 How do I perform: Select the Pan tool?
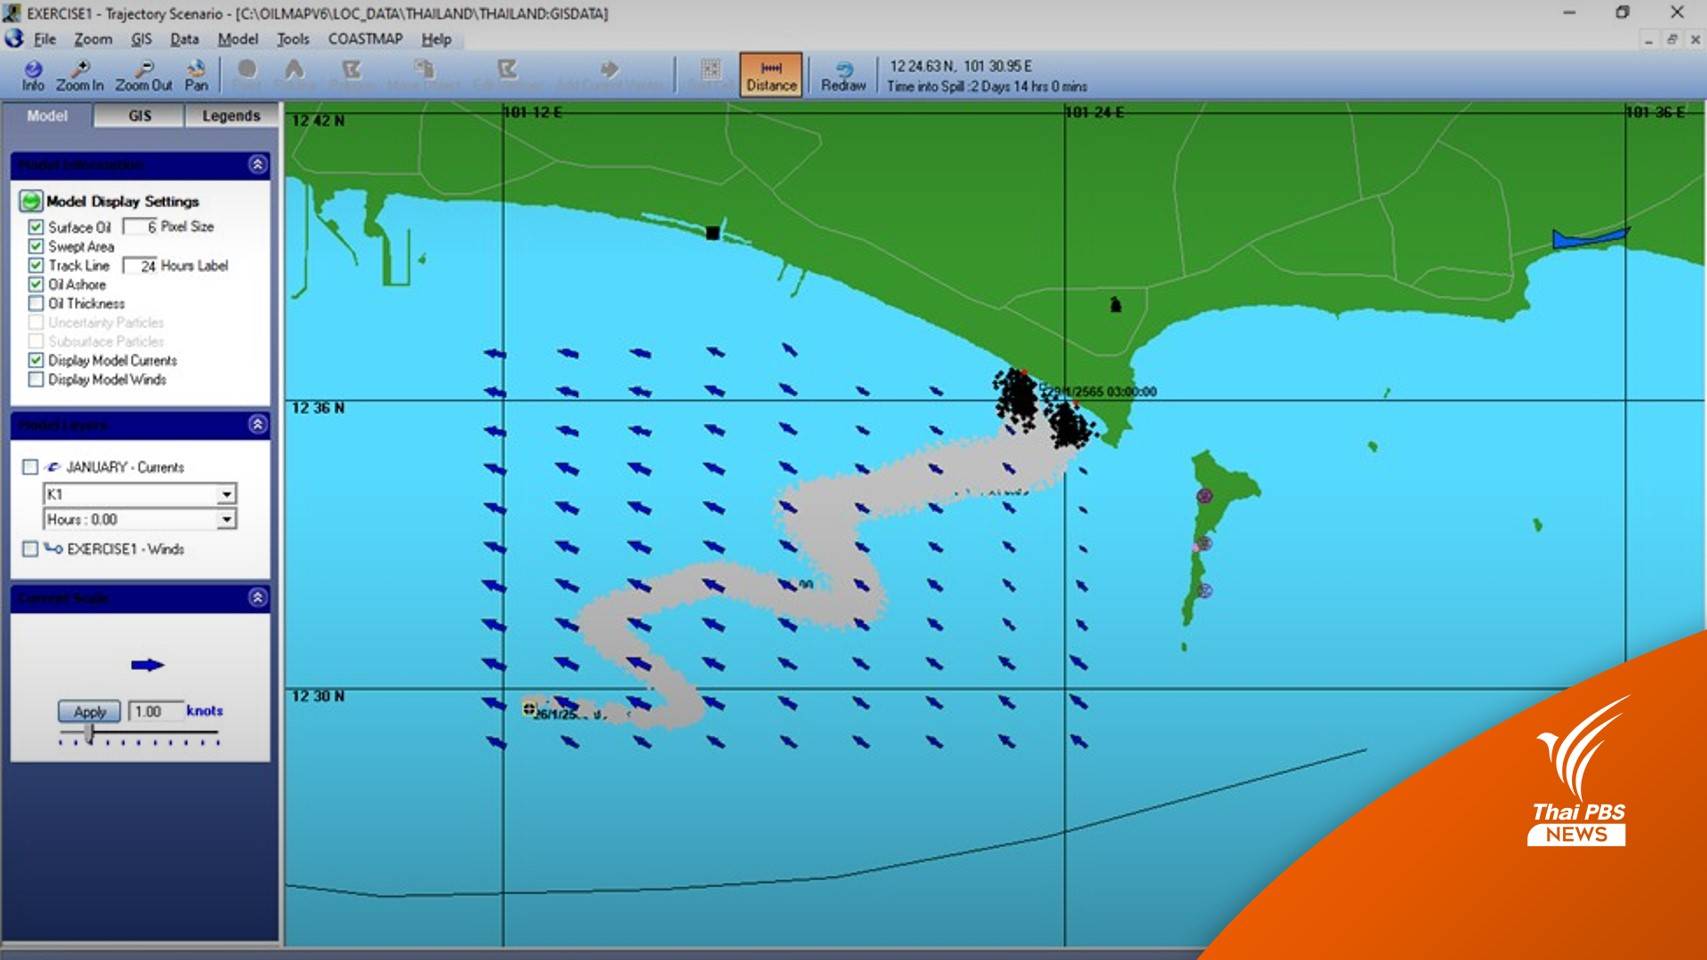coord(196,75)
